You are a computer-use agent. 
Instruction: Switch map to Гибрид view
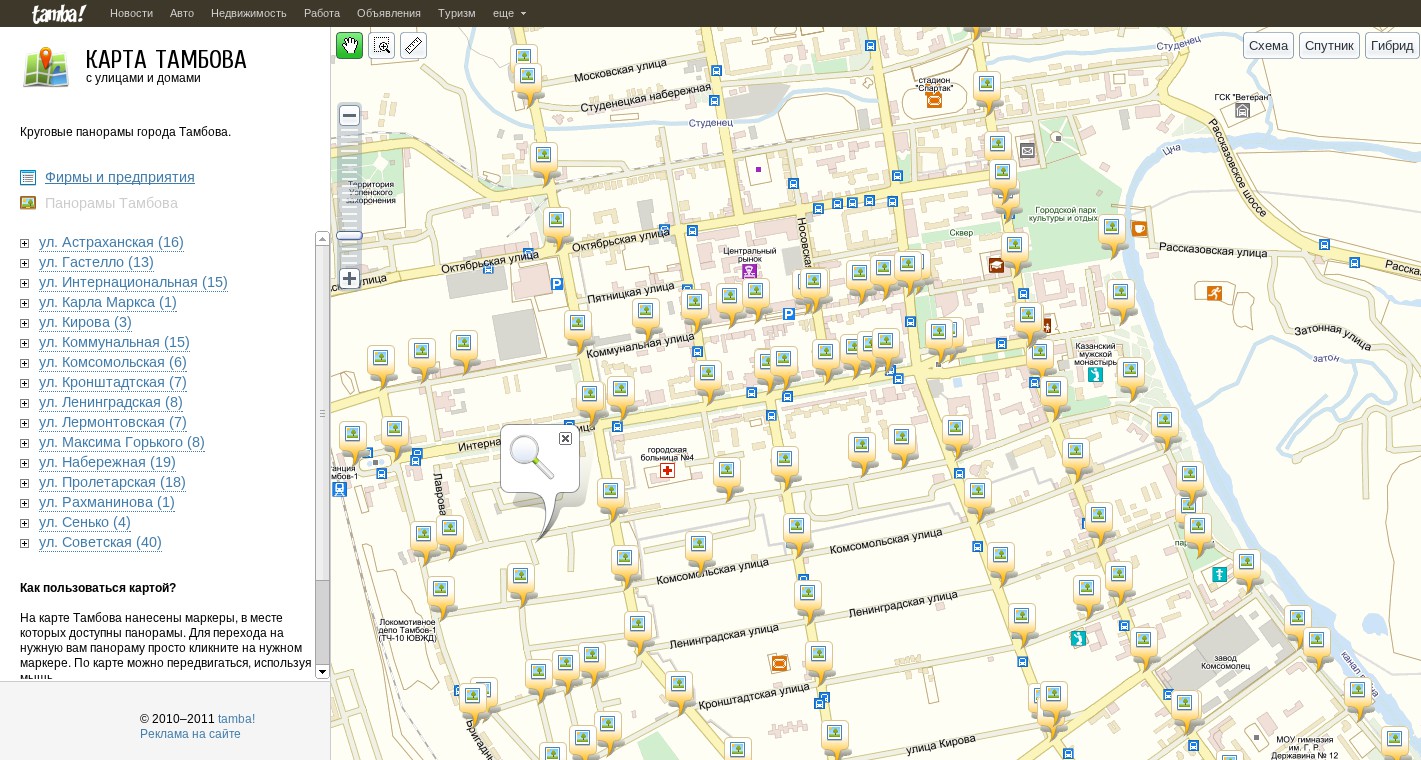point(1391,46)
